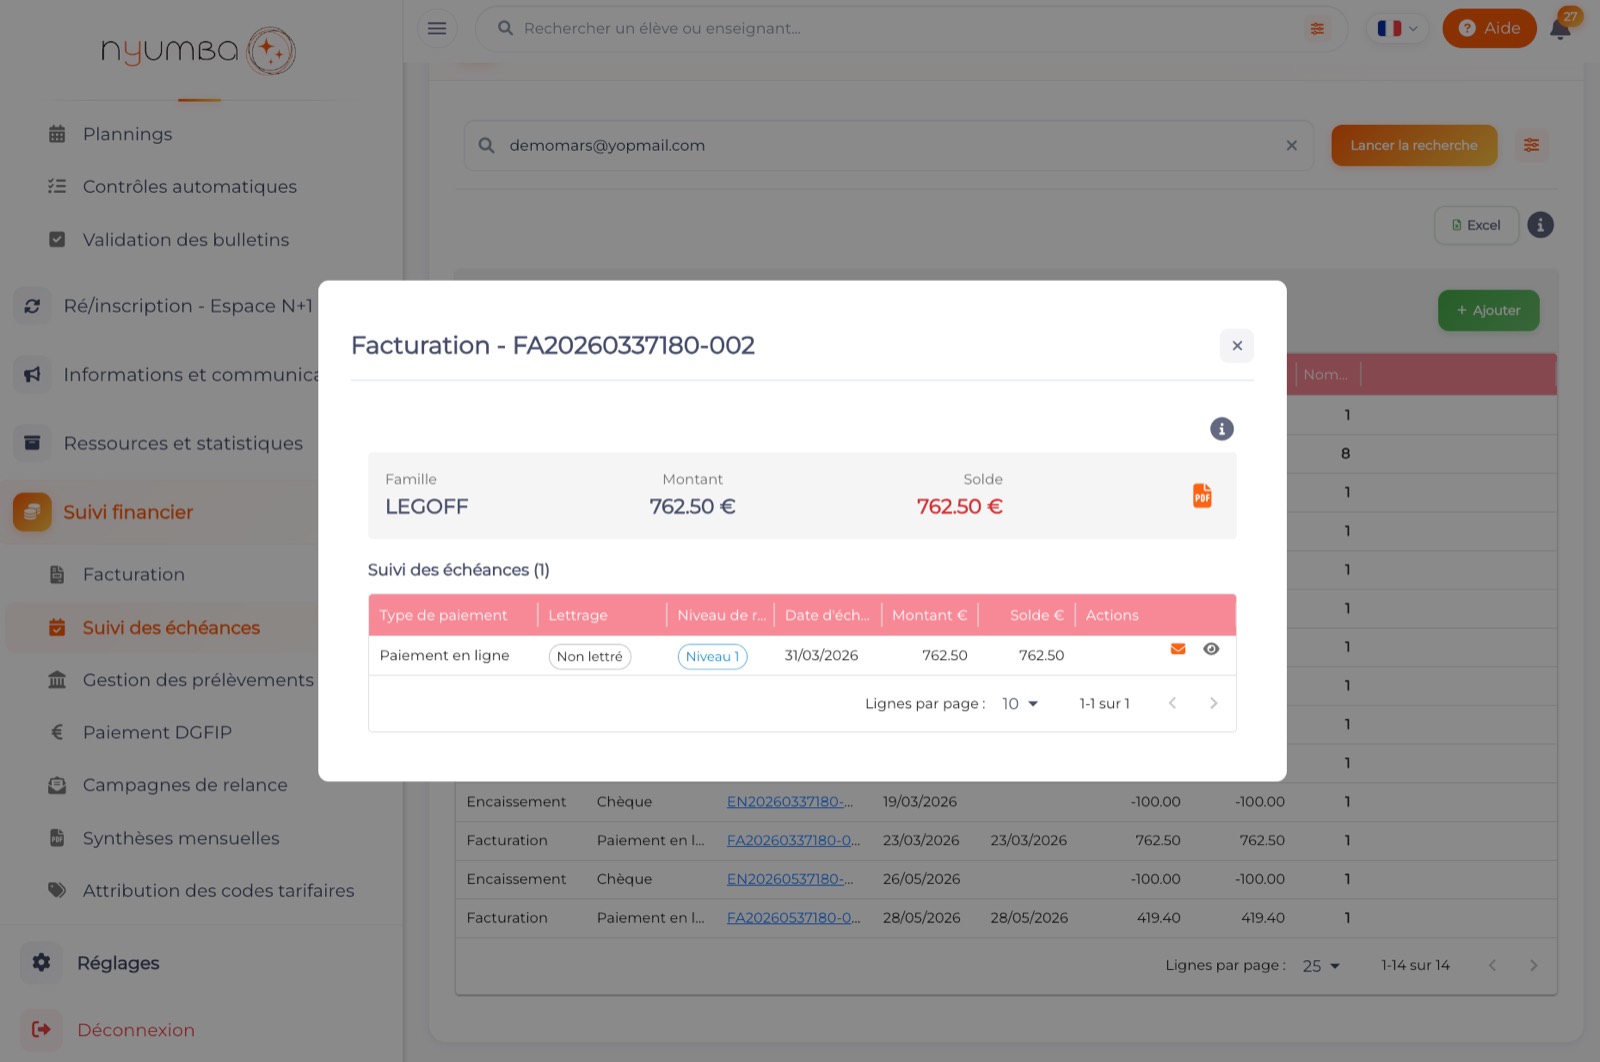The height and width of the screenshot is (1062, 1600).
Task: Open the Aide help button
Action: coord(1489,28)
